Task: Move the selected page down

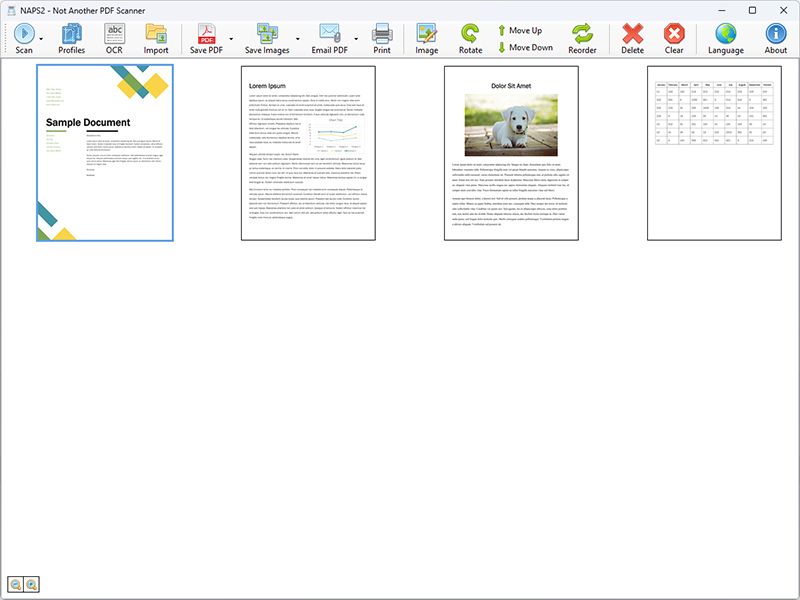Action: point(526,47)
